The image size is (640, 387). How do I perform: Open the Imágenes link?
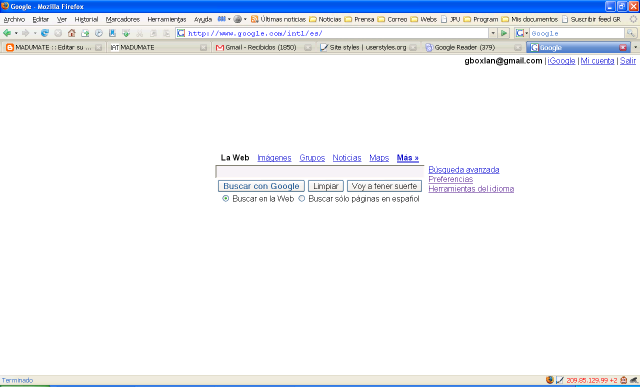[x=274, y=158]
